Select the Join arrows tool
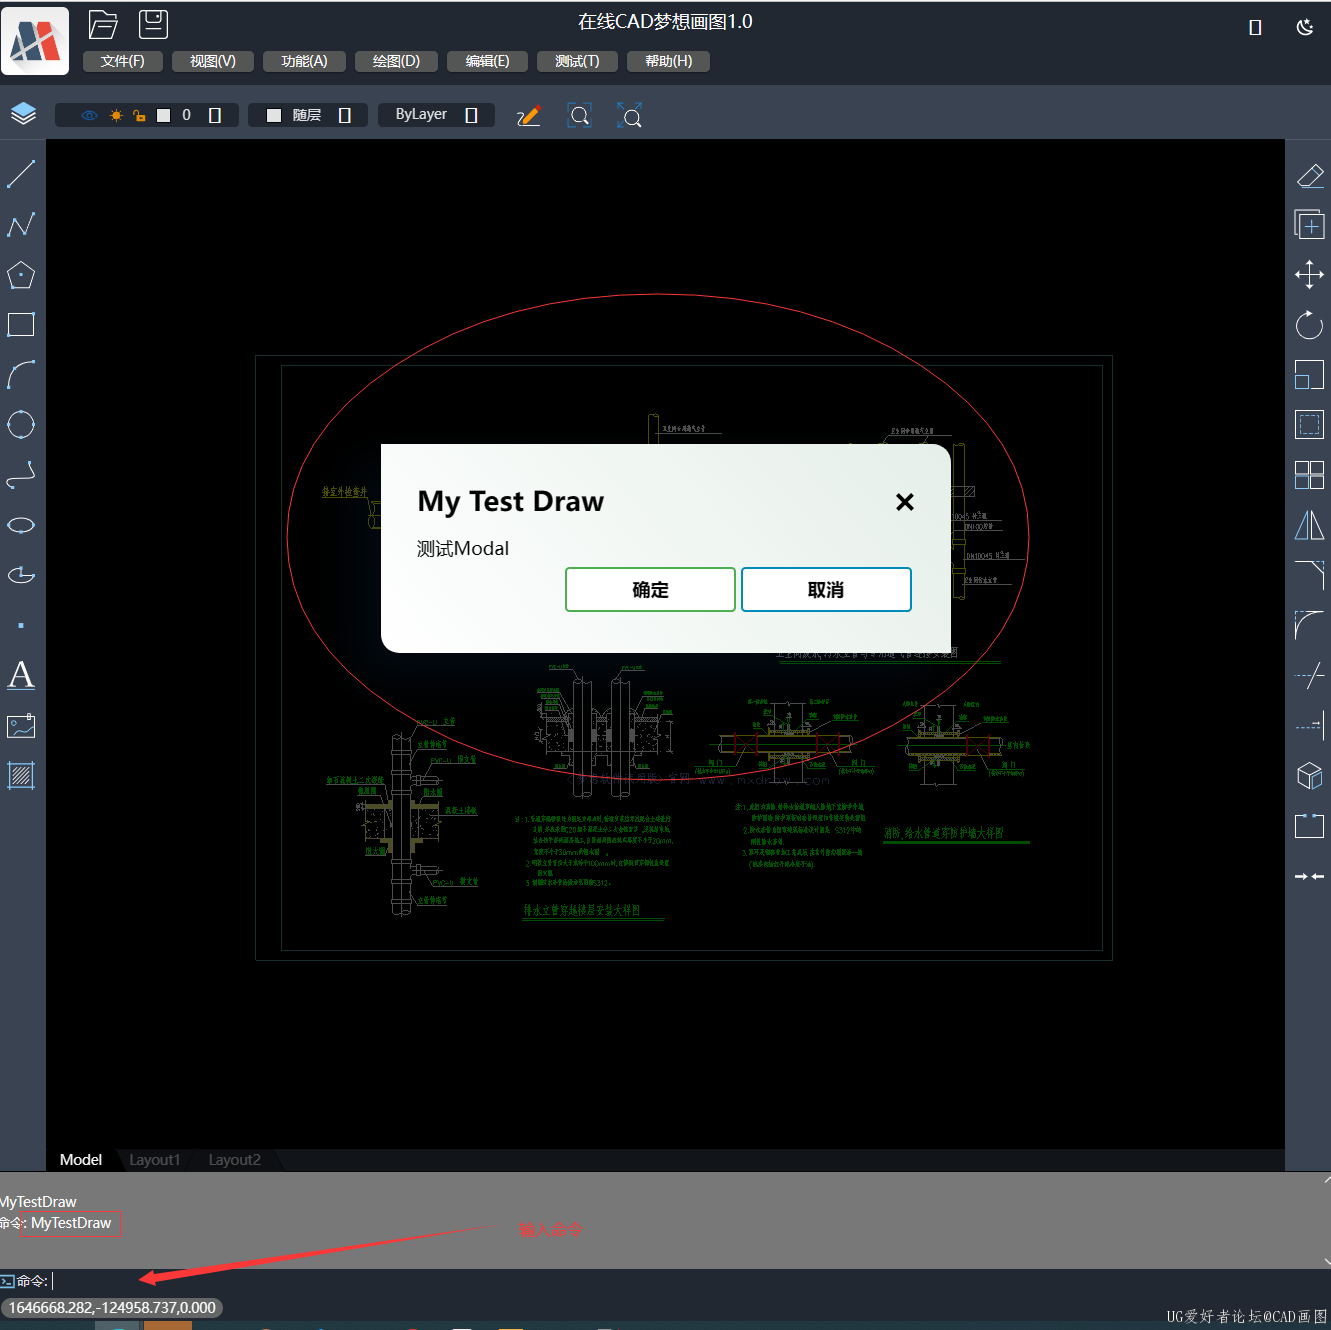The width and height of the screenshot is (1331, 1330). click(1310, 876)
